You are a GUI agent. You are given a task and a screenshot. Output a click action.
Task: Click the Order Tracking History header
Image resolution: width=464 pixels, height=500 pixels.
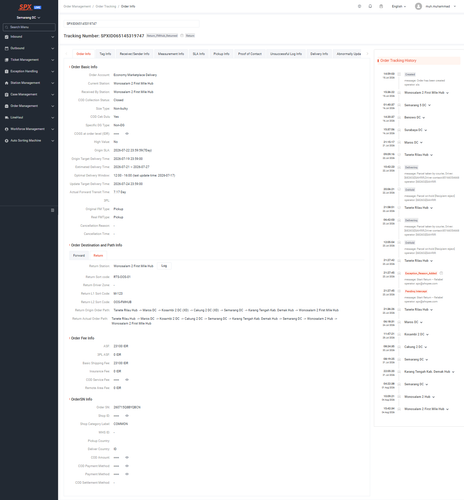point(418,61)
